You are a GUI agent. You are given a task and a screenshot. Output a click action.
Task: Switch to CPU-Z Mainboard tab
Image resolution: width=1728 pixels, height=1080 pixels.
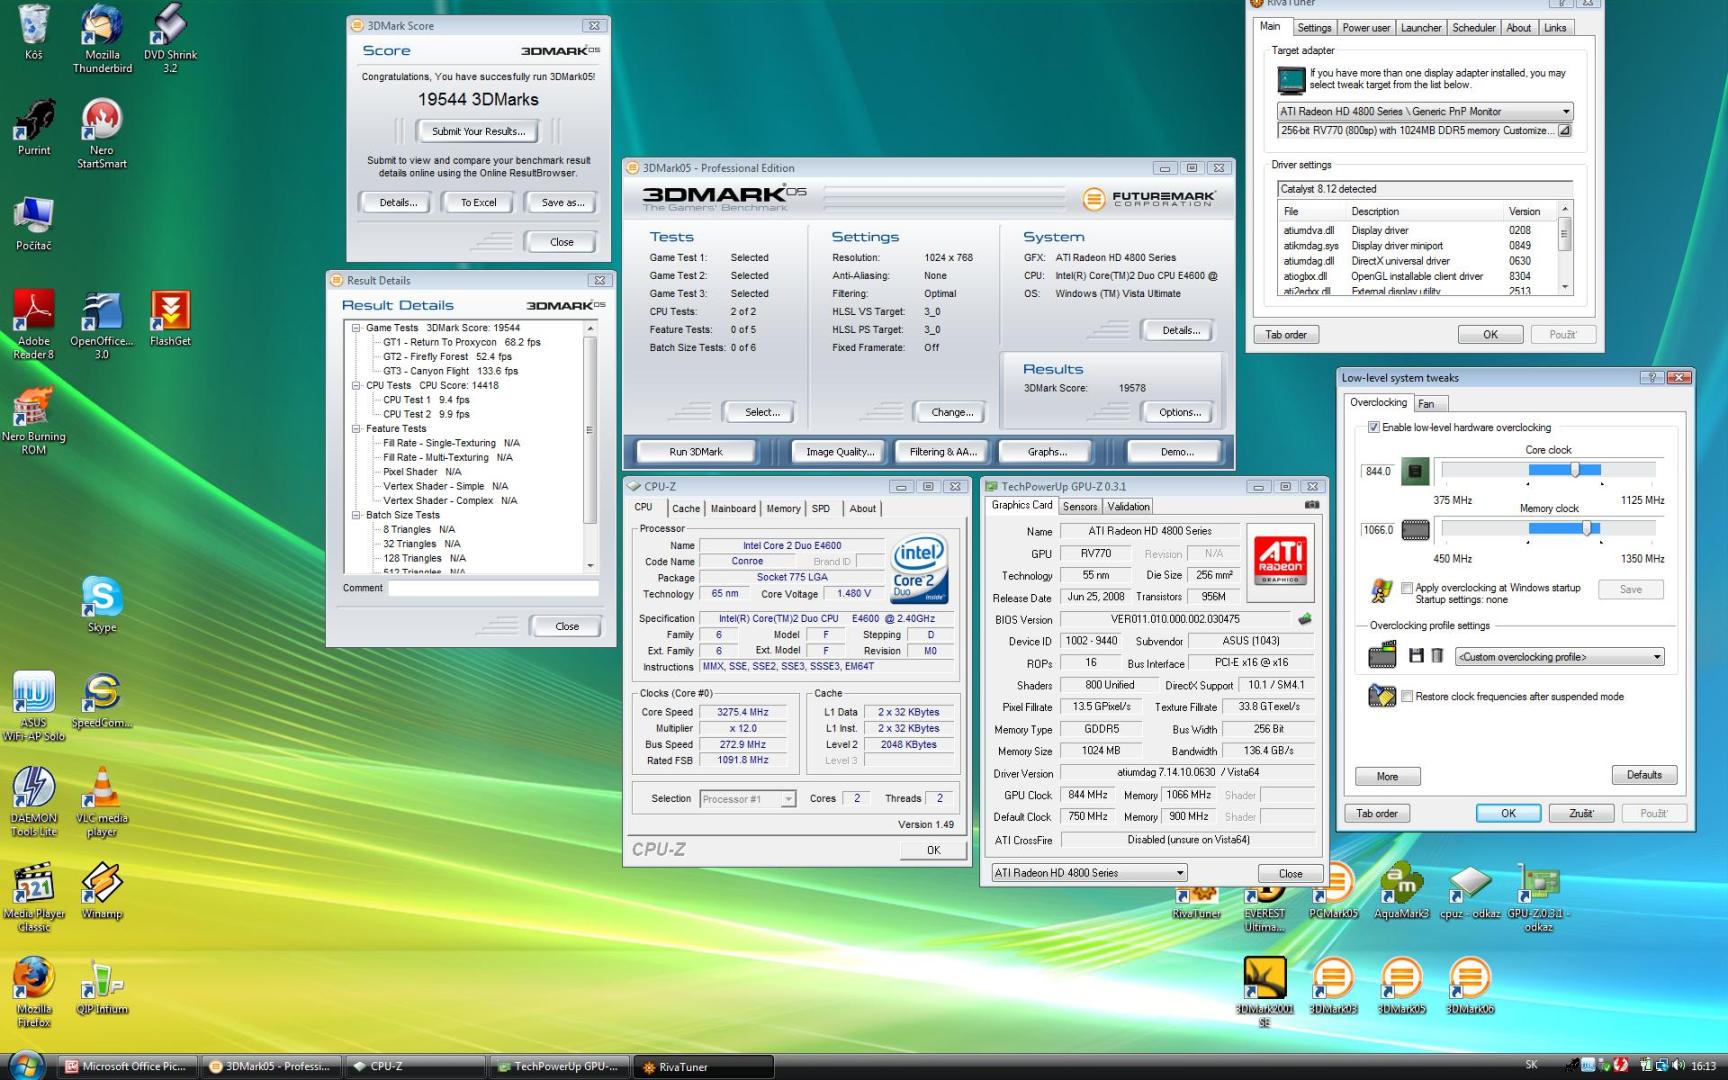coord(733,508)
